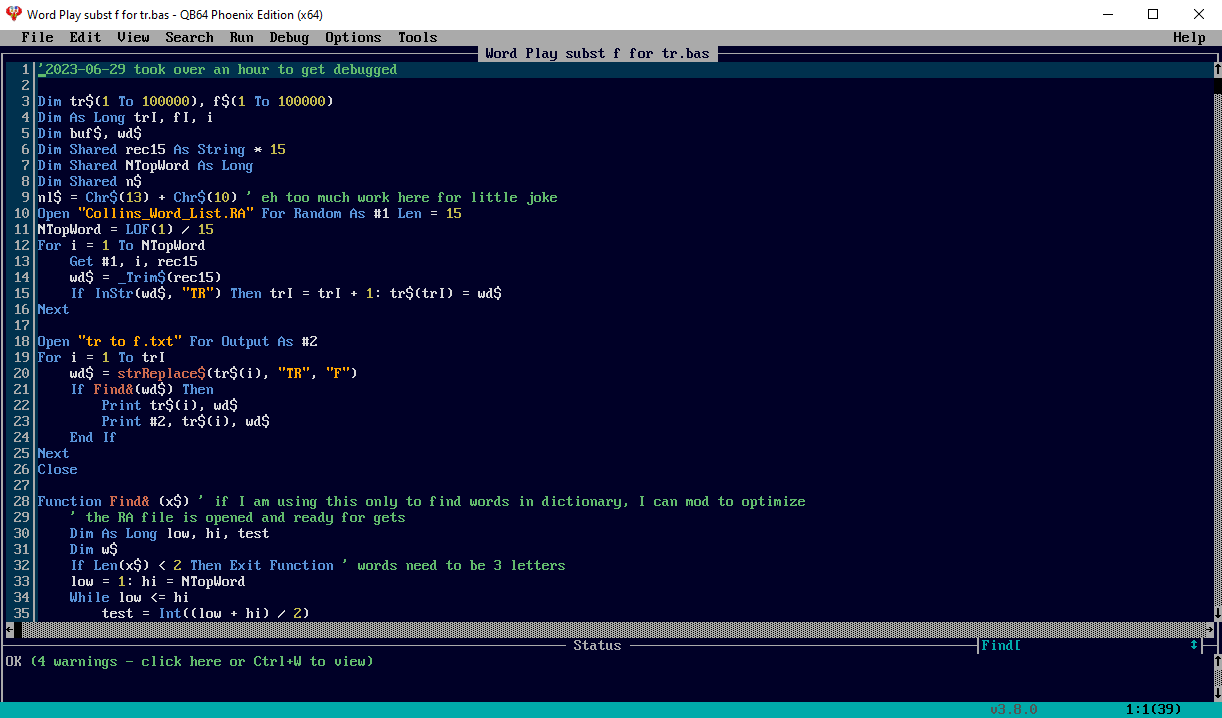Click the 'End If' line

[x=93, y=438]
